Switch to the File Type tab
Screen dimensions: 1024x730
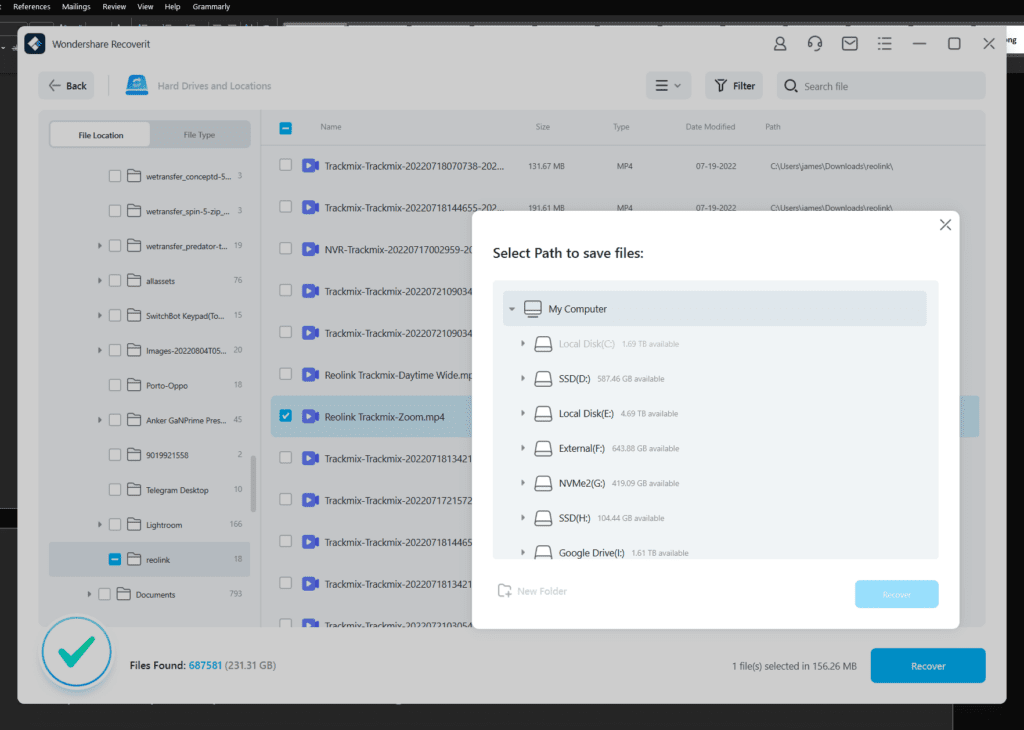click(x=199, y=135)
